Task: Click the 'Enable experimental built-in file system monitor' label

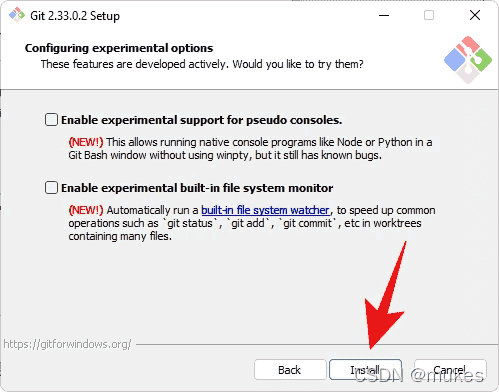Action: 197,188
